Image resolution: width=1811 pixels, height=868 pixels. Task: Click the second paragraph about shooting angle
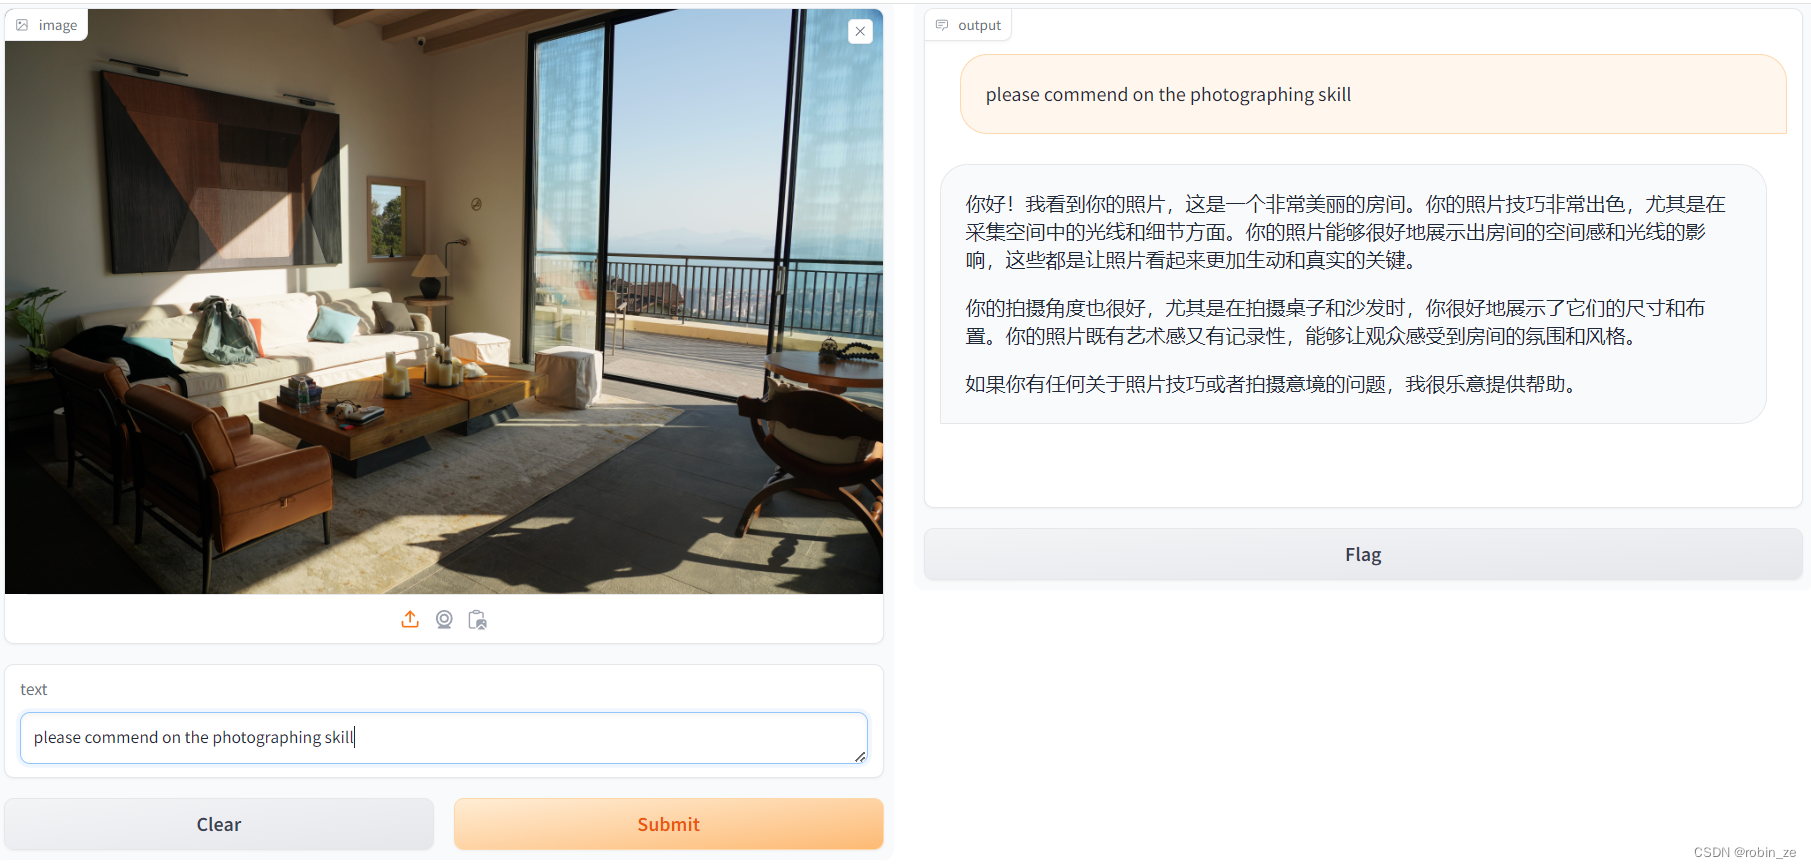pos(1335,322)
